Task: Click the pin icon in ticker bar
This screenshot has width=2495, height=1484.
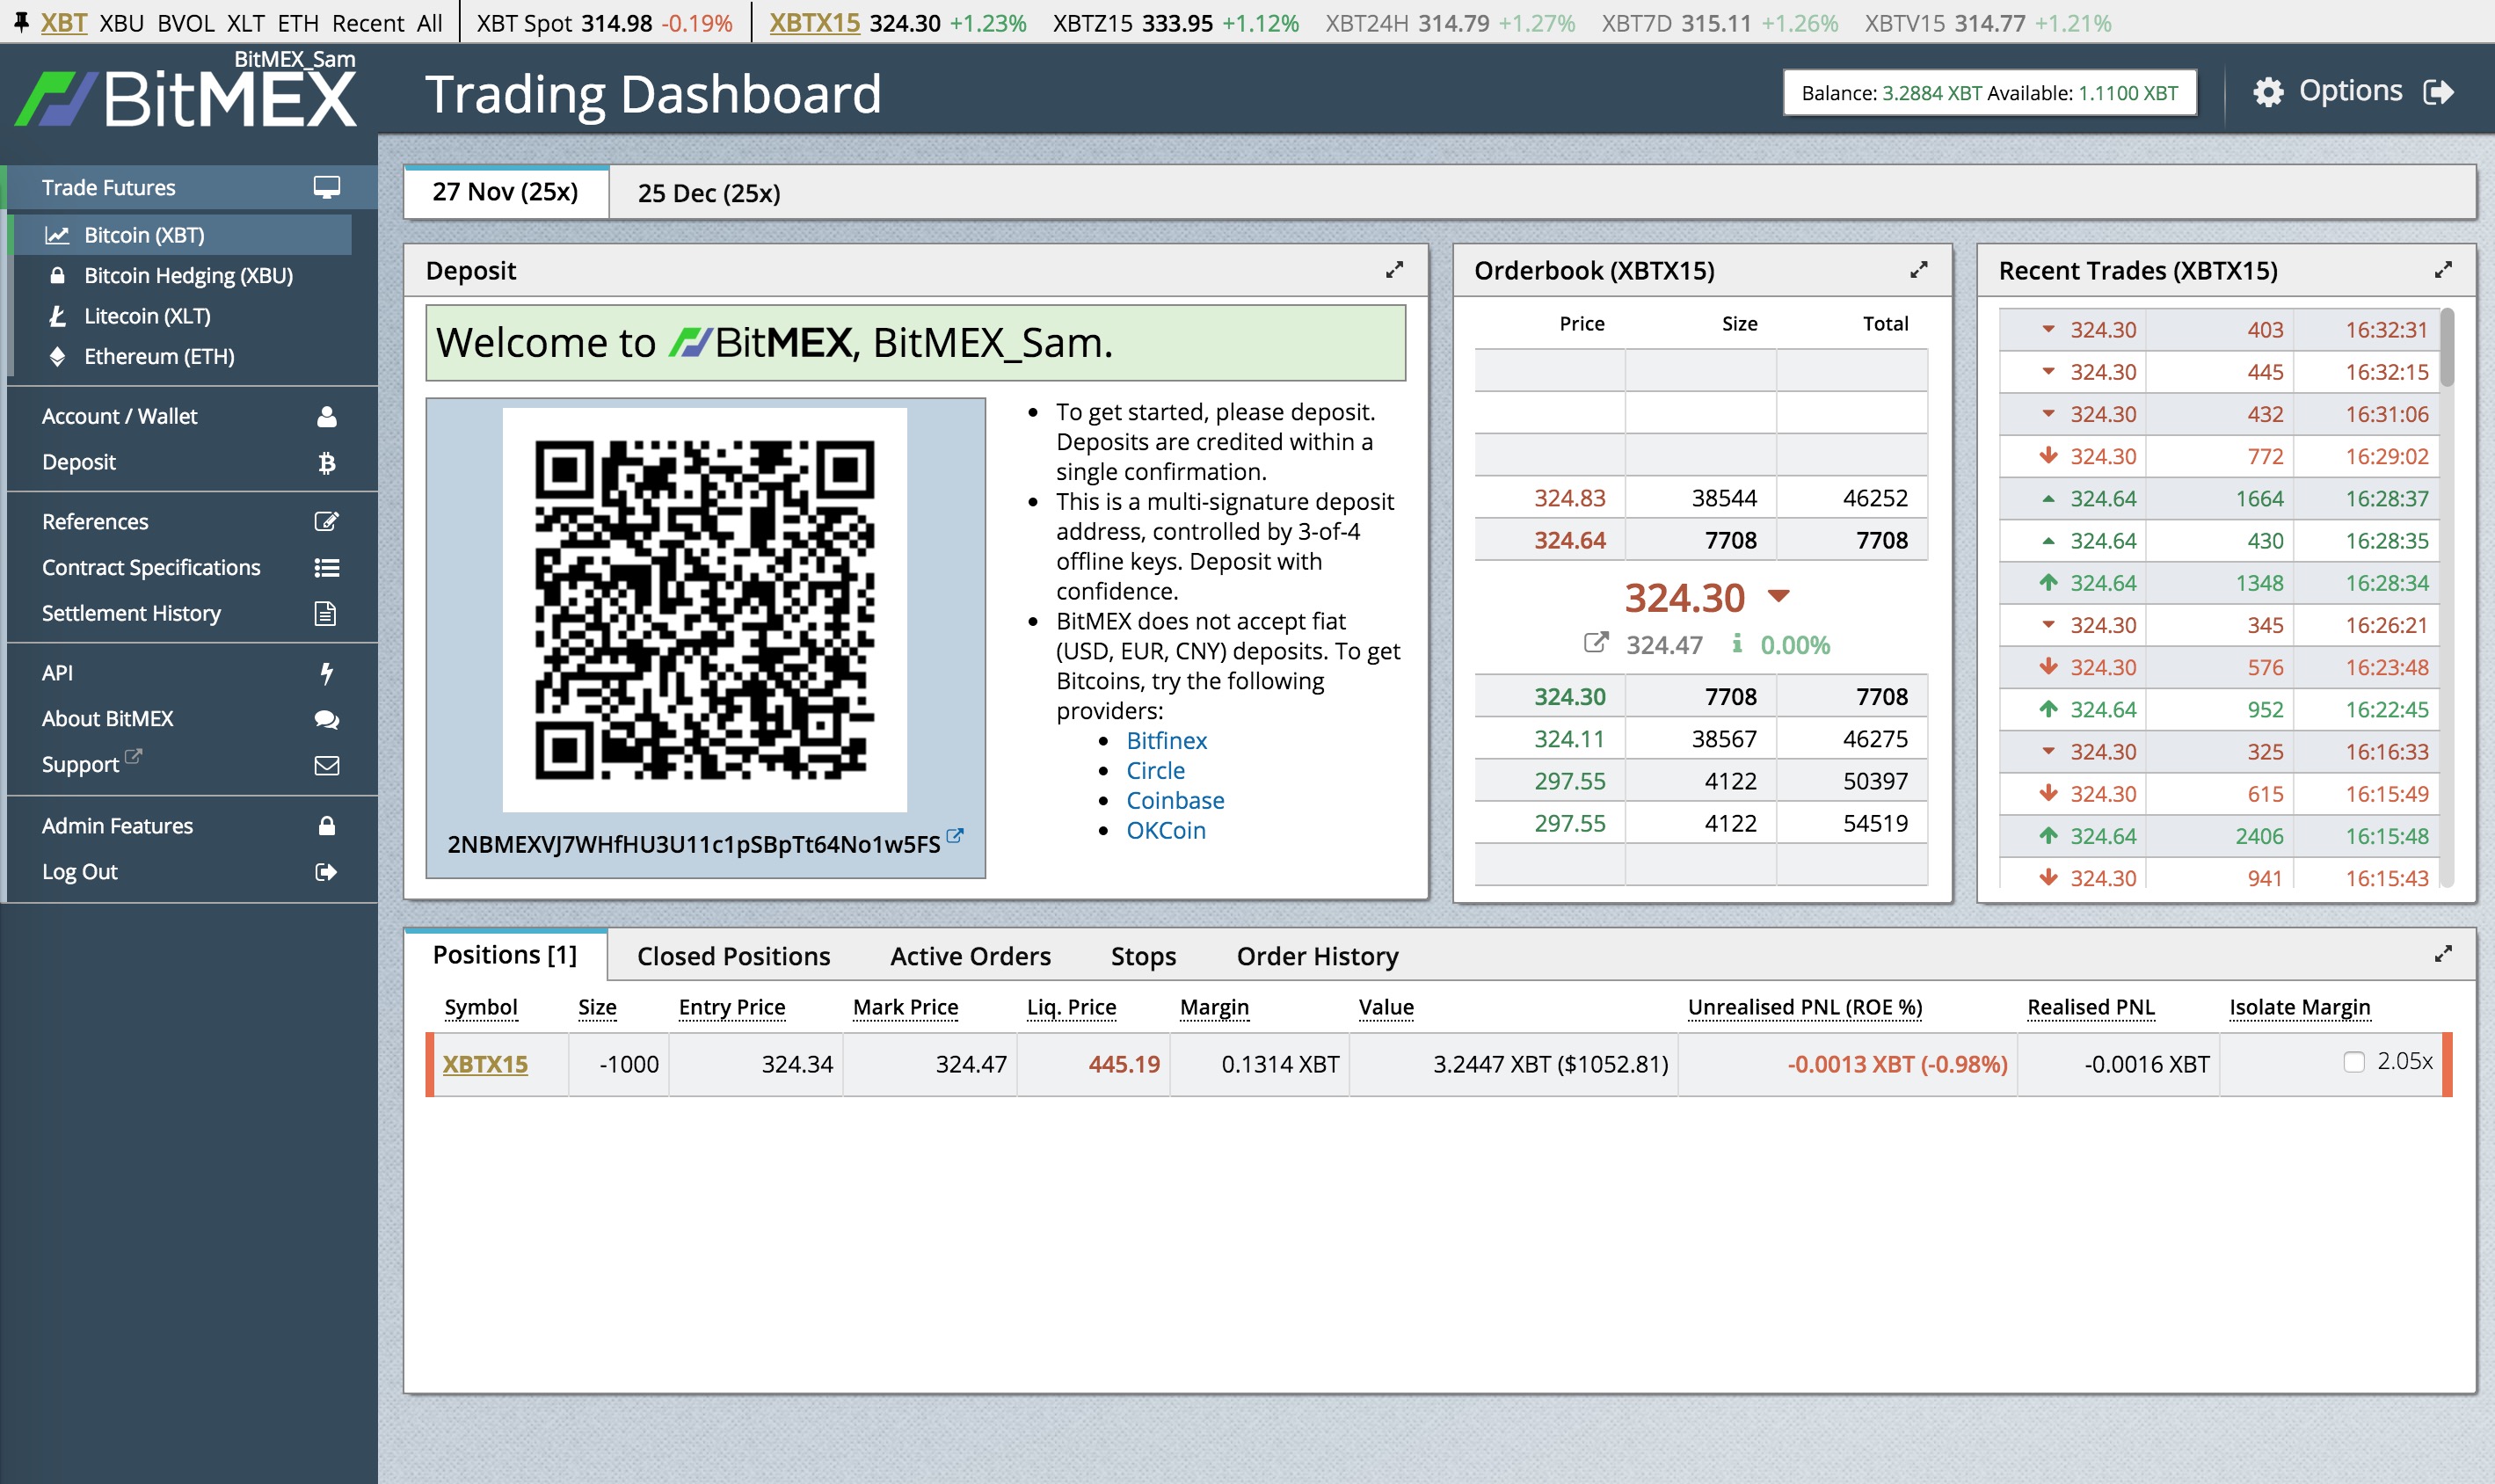Action: coord(20,21)
